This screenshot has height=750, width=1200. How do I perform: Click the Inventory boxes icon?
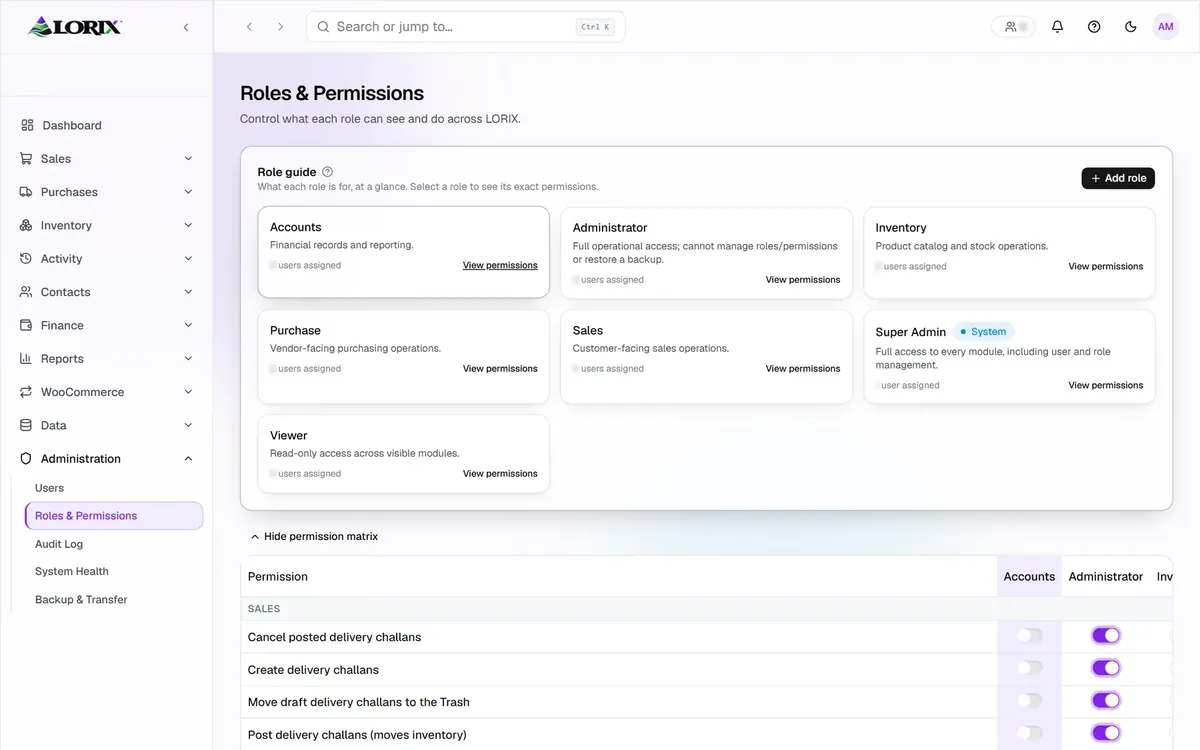click(26, 225)
